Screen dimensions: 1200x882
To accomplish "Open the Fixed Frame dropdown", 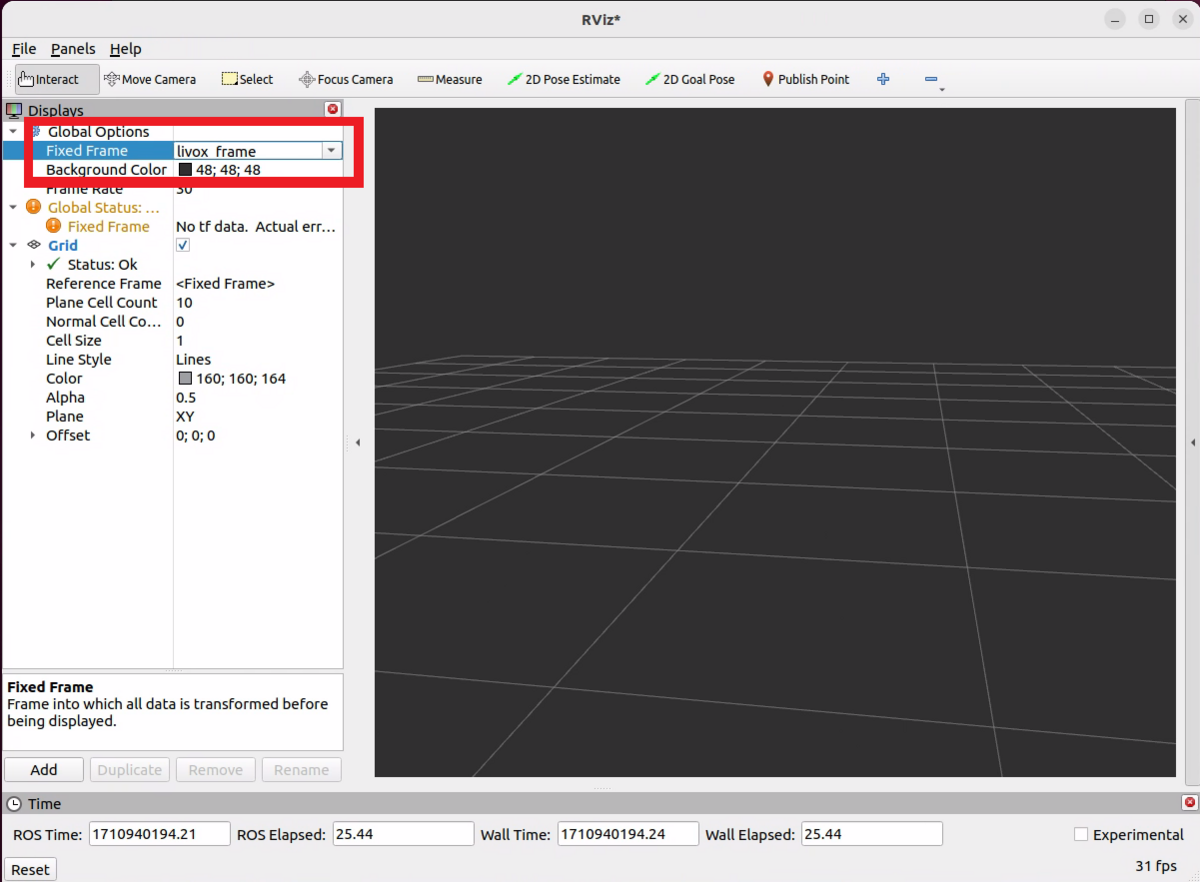I will click(331, 150).
